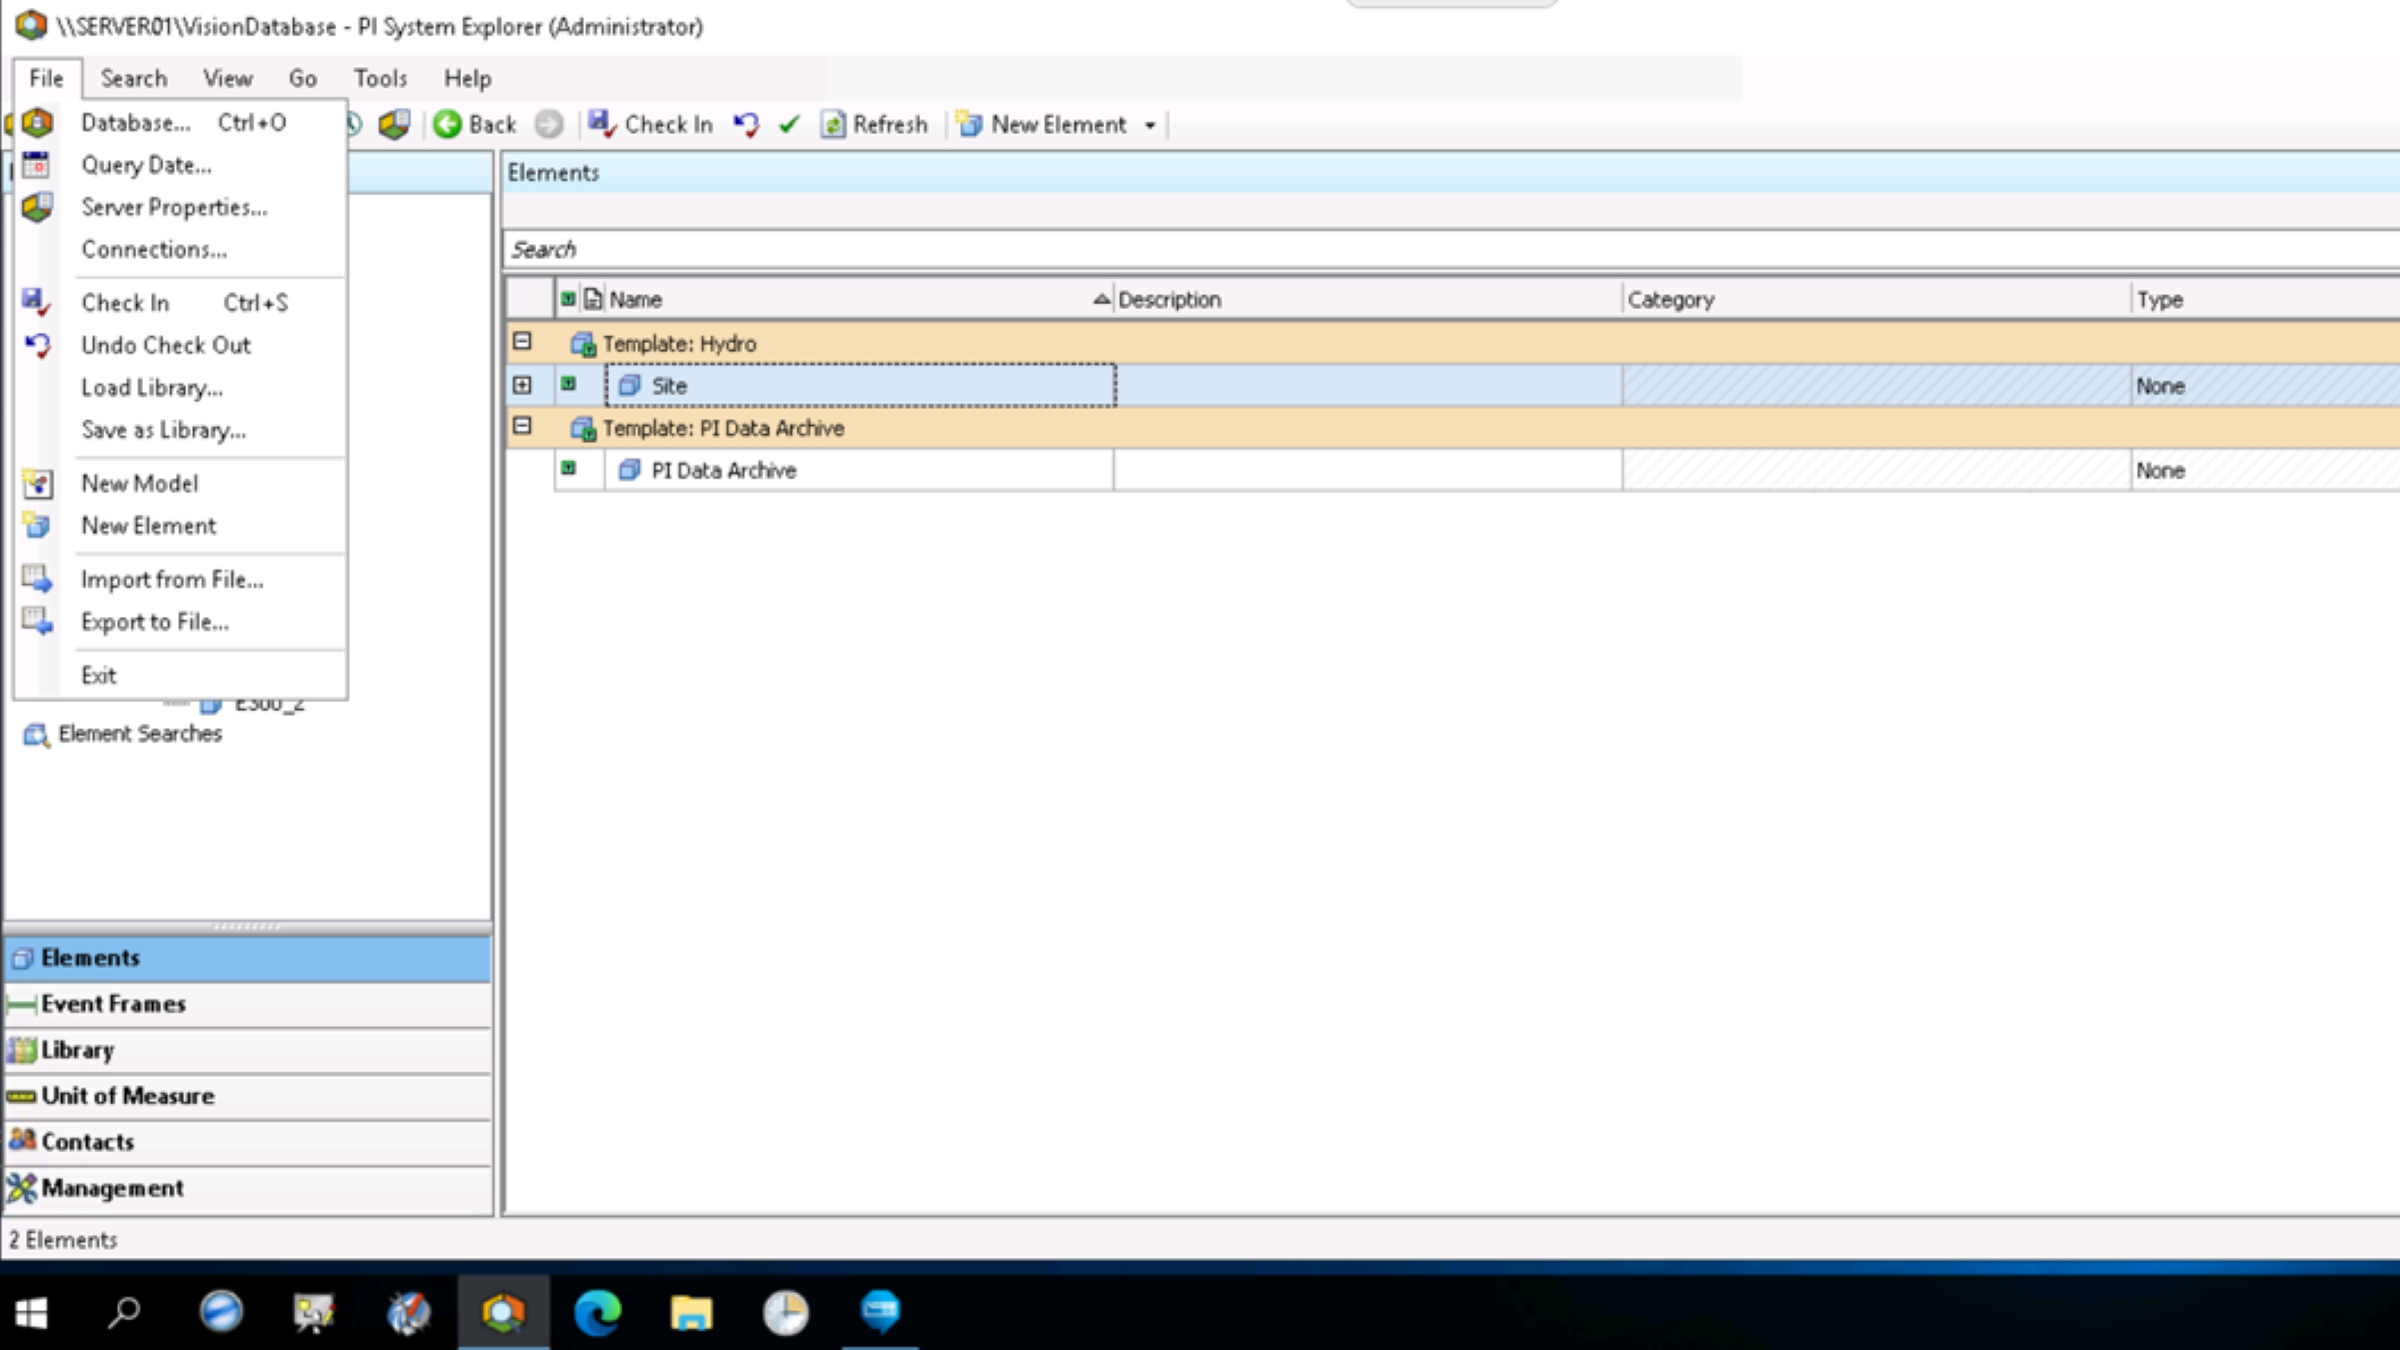This screenshot has width=2400, height=1350.
Task: Click the Management panel icon in sidebar
Action: tap(21, 1187)
